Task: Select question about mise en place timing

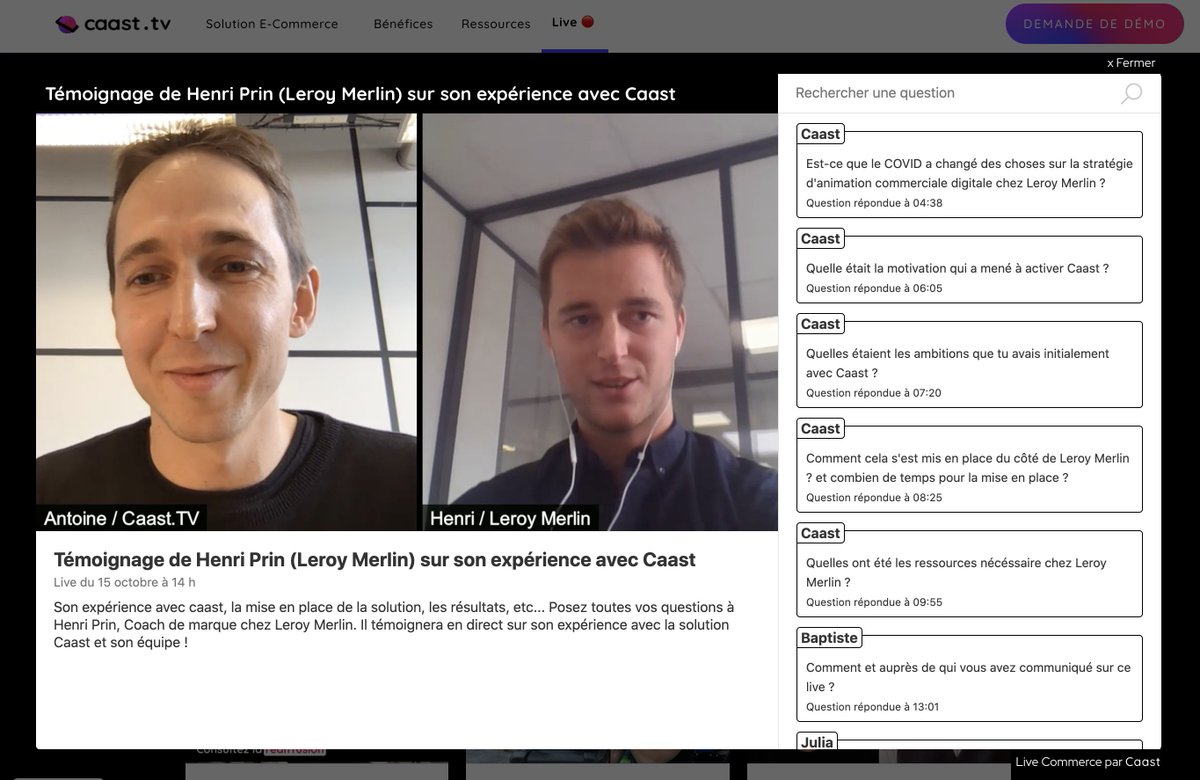Action: point(969,469)
